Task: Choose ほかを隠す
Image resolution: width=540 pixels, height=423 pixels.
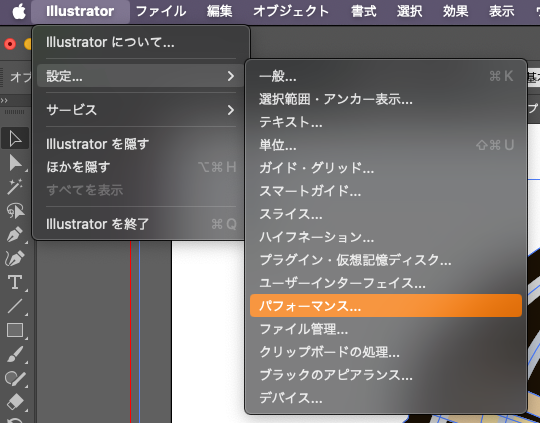Action: click(141, 167)
